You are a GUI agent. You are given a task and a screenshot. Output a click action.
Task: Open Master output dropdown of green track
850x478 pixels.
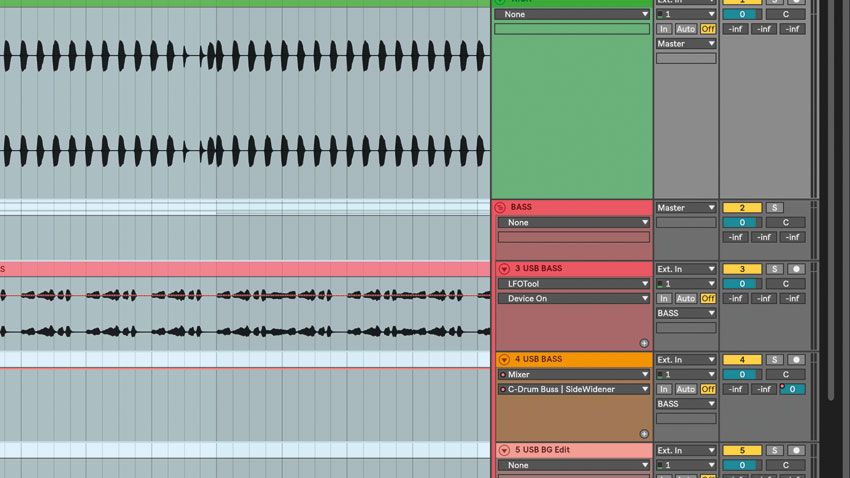(686, 43)
